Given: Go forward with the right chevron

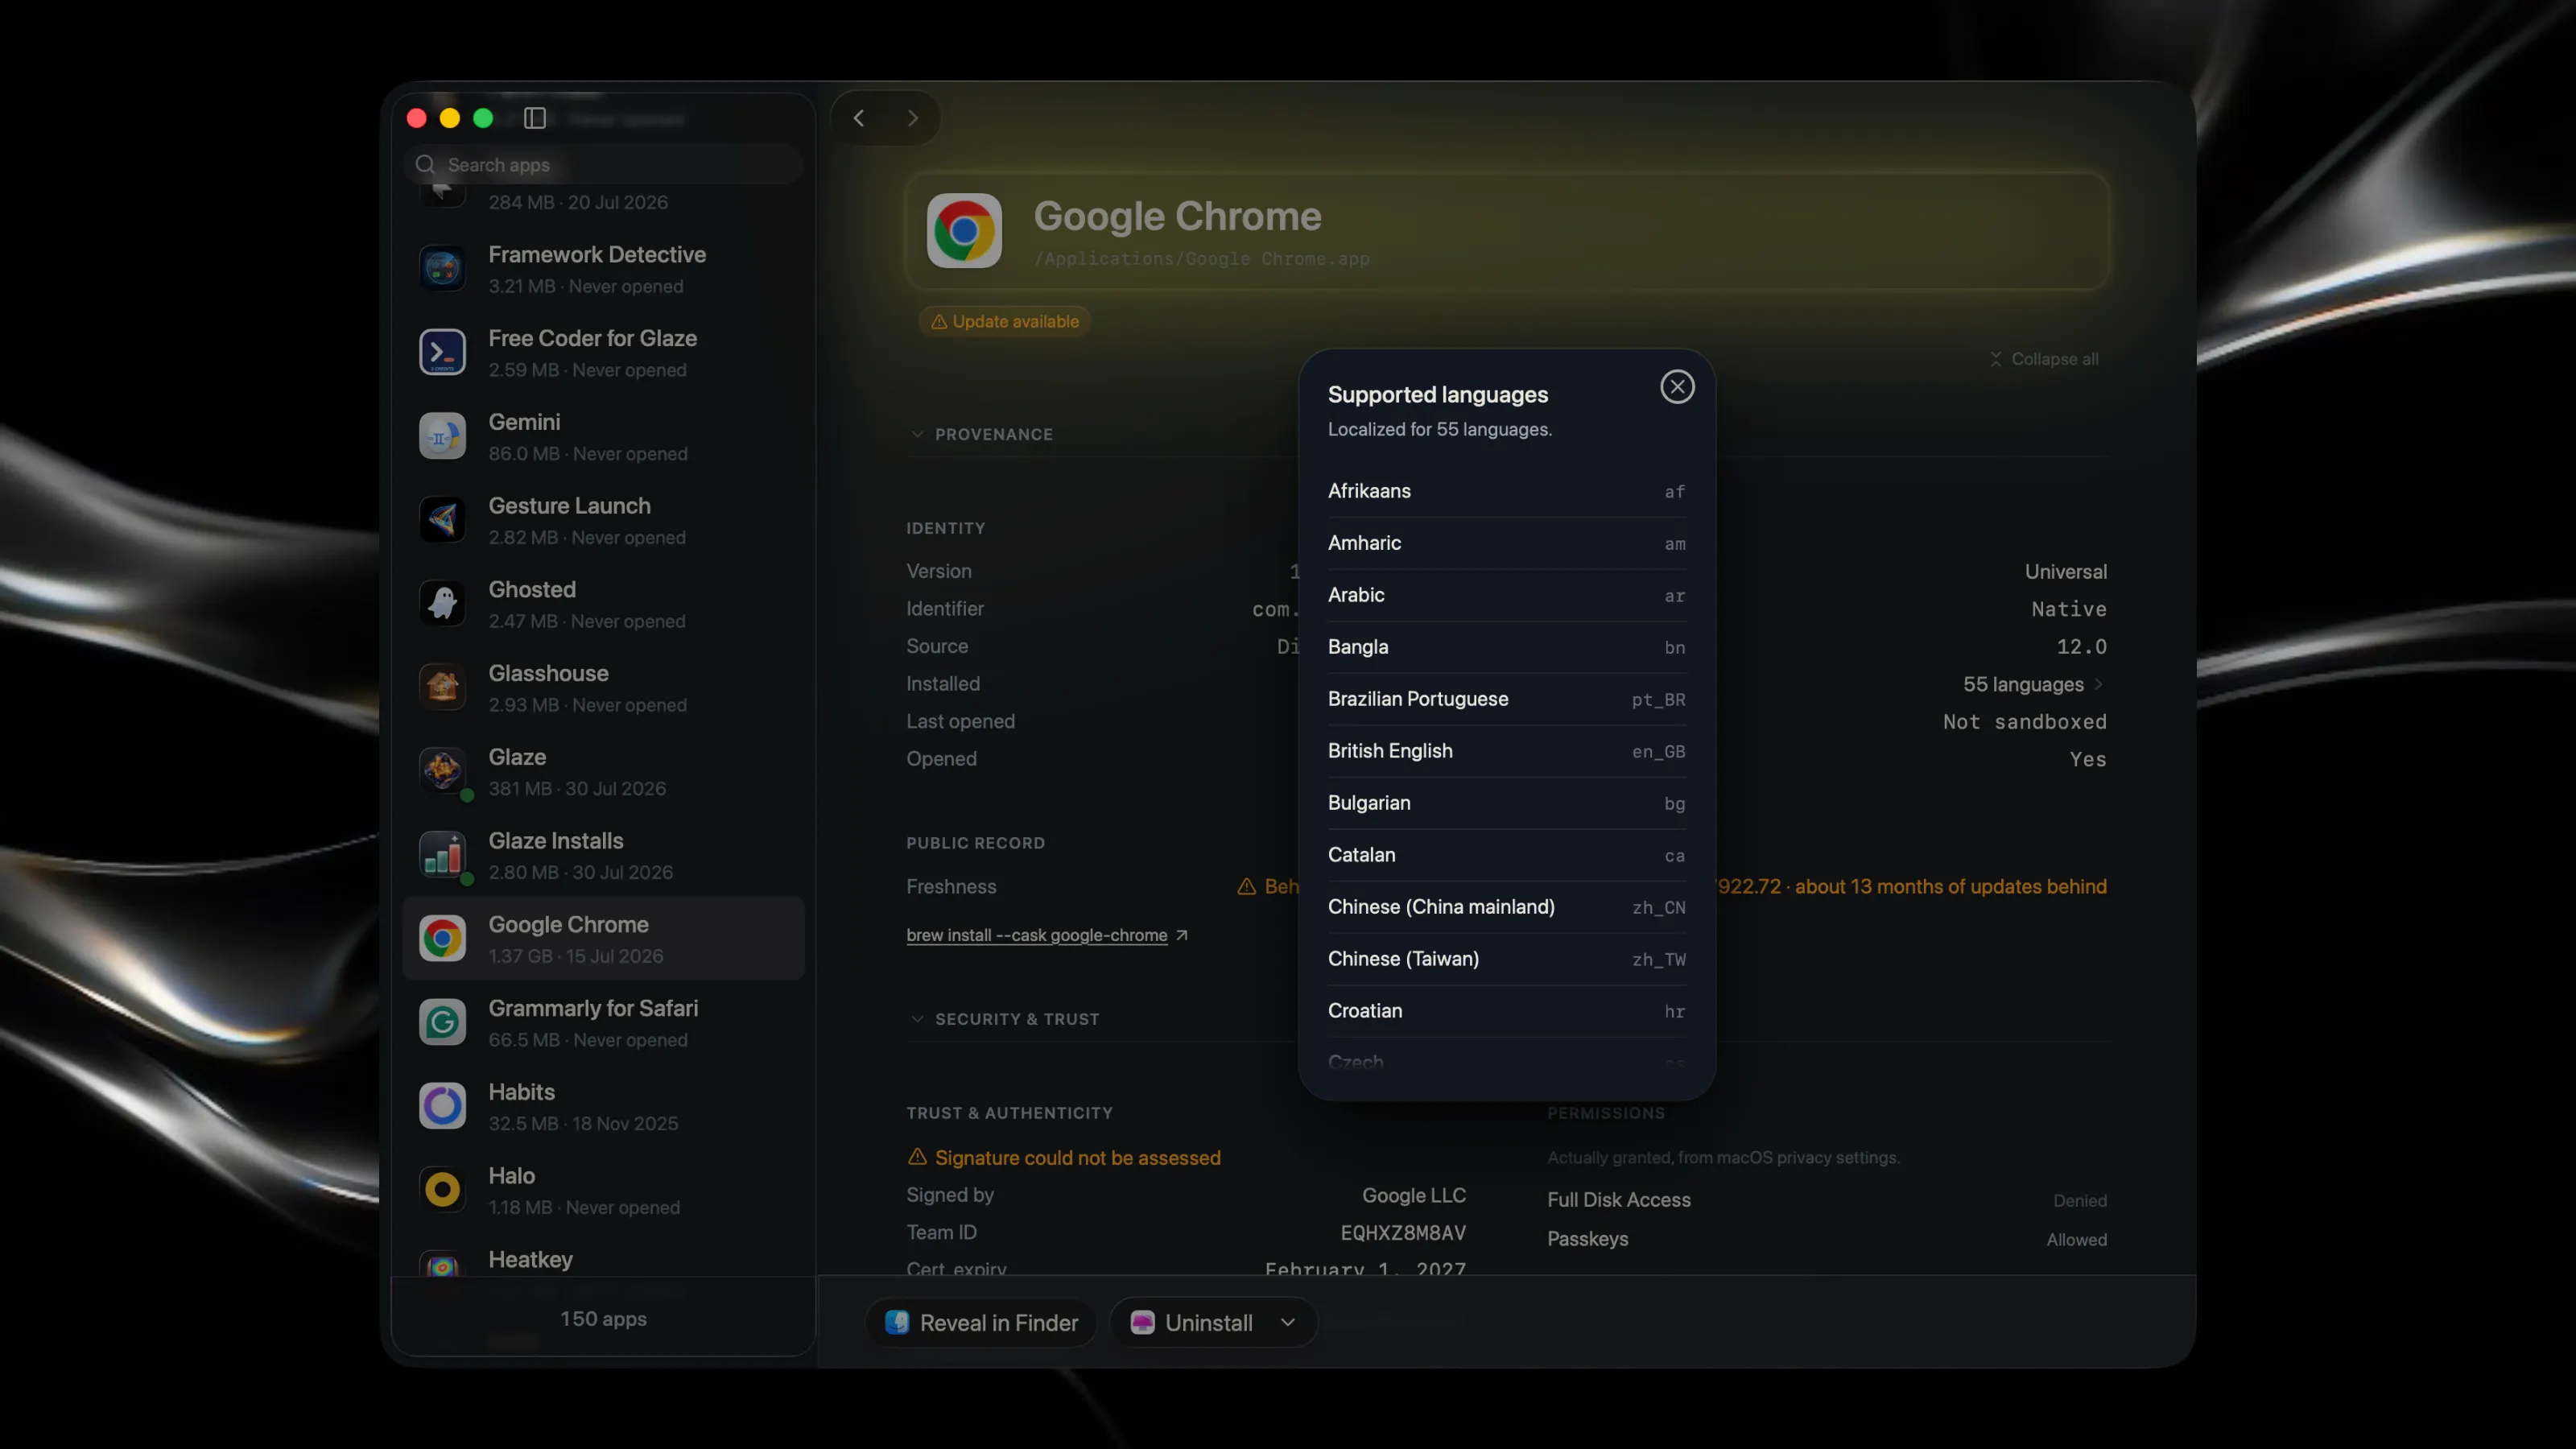Looking at the screenshot, I should (x=912, y=118).
